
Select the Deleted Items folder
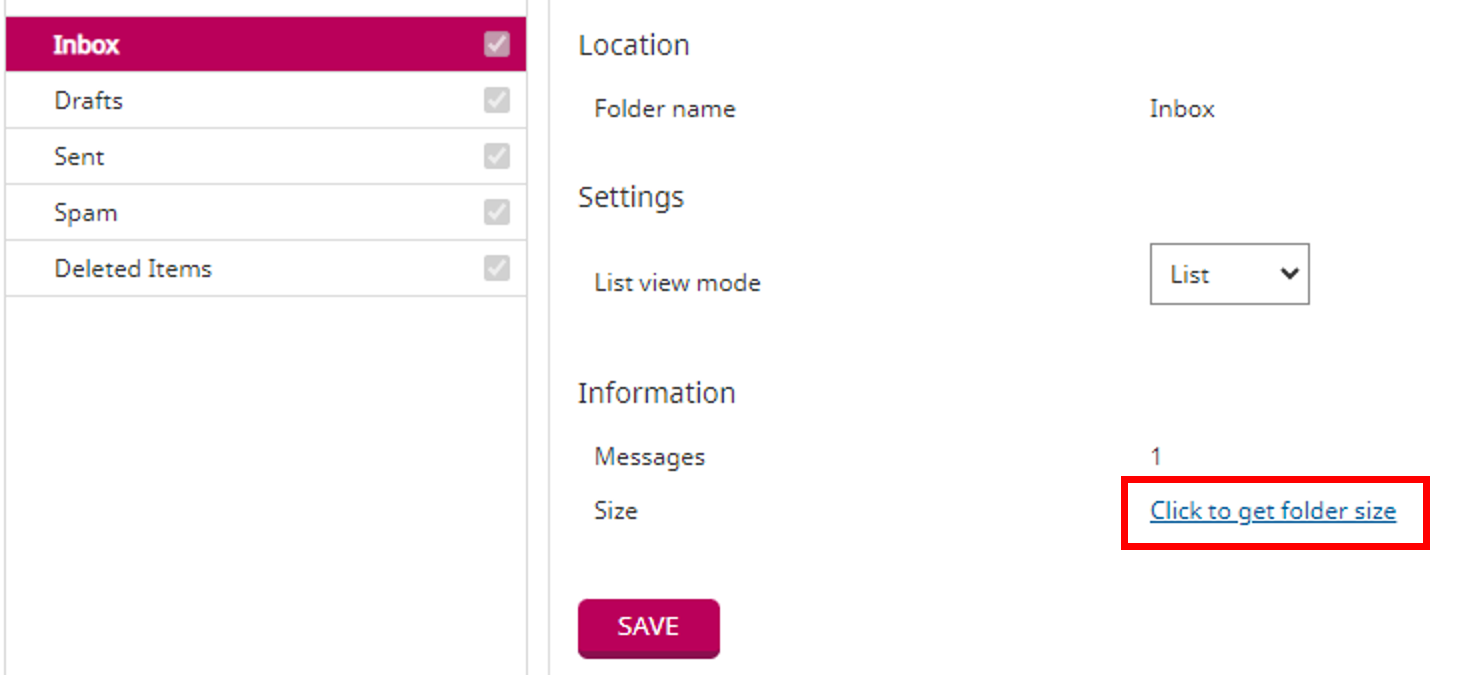tap(133, 268)
